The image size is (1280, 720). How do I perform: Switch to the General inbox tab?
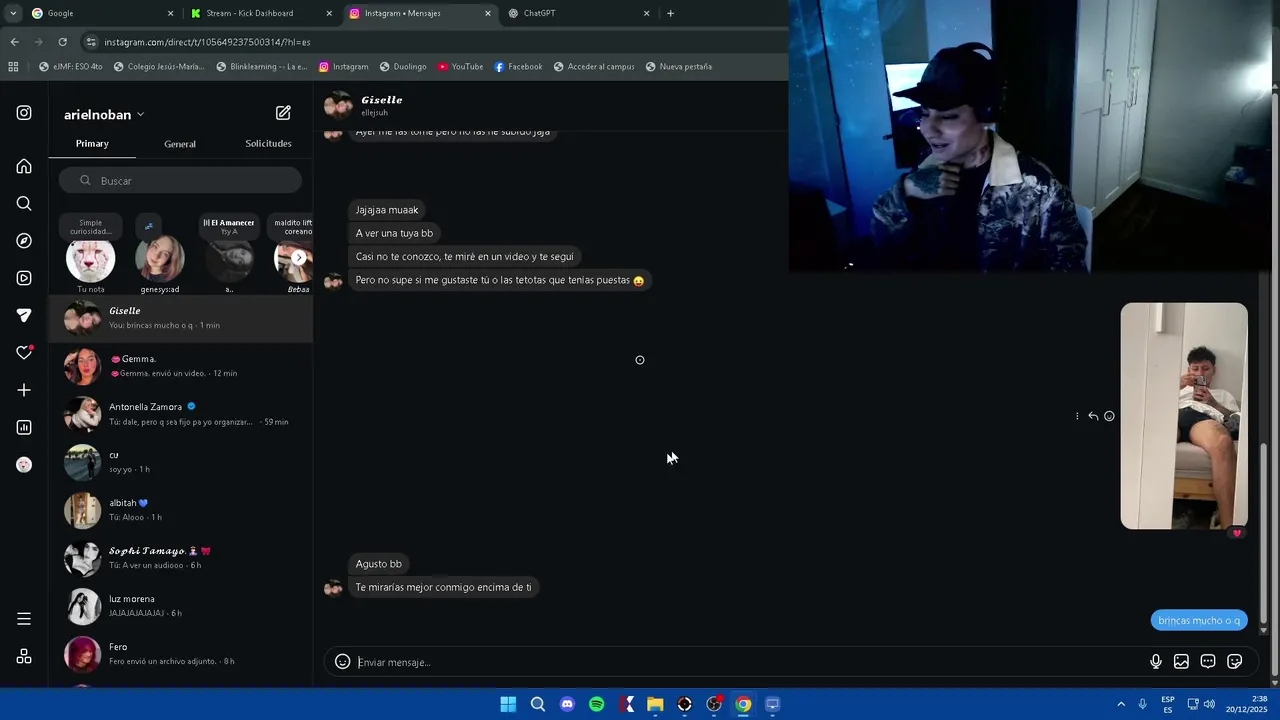click(x=180, y=144)
